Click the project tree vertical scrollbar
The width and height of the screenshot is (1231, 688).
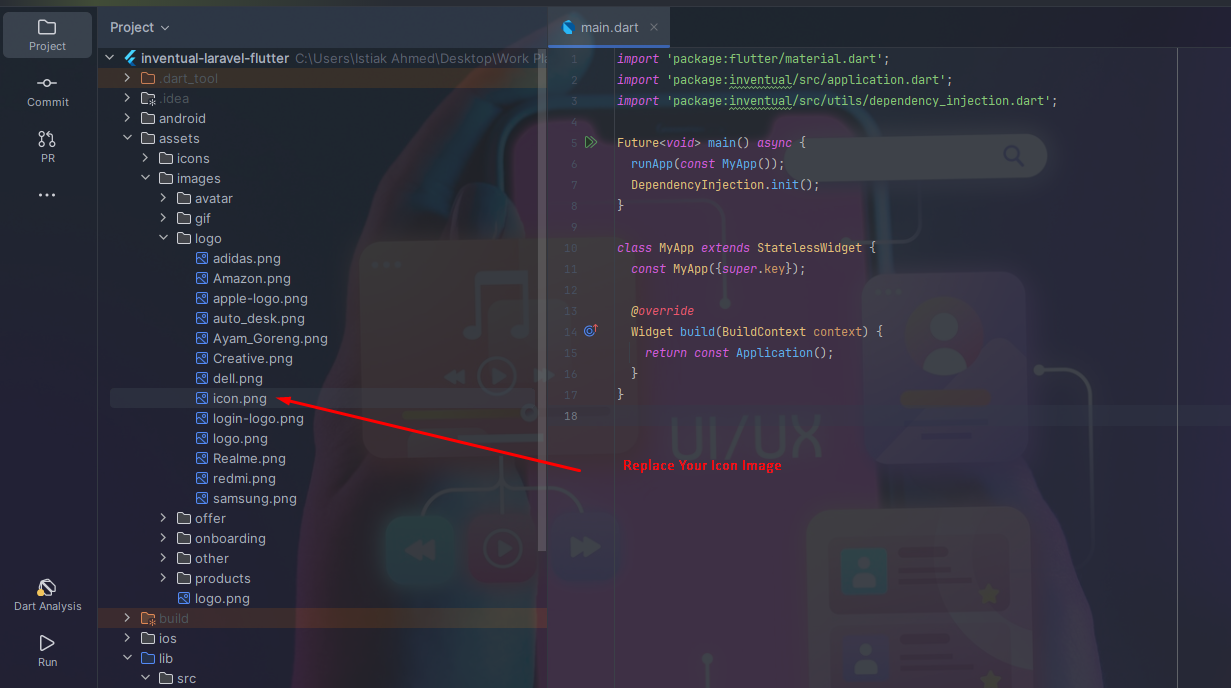pyautogui.click(x=543, y=300)
